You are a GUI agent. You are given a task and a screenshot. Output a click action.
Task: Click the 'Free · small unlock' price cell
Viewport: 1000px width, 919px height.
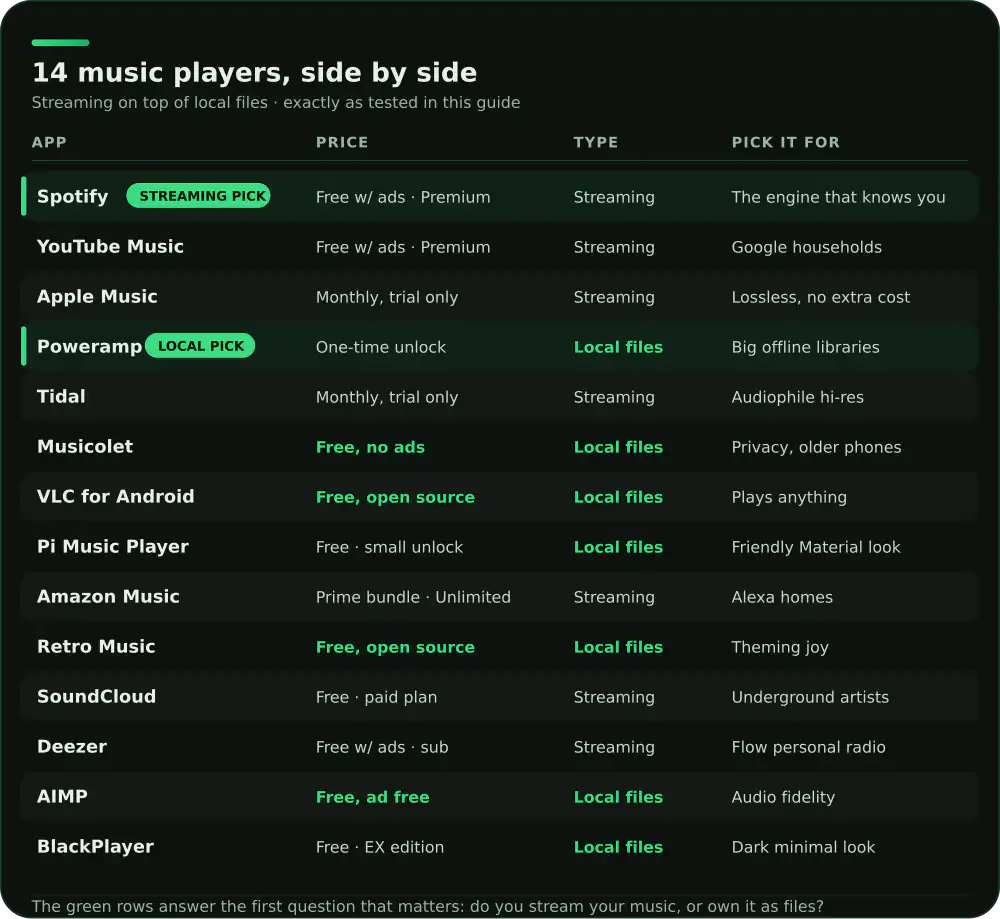[x=390, y=547]
